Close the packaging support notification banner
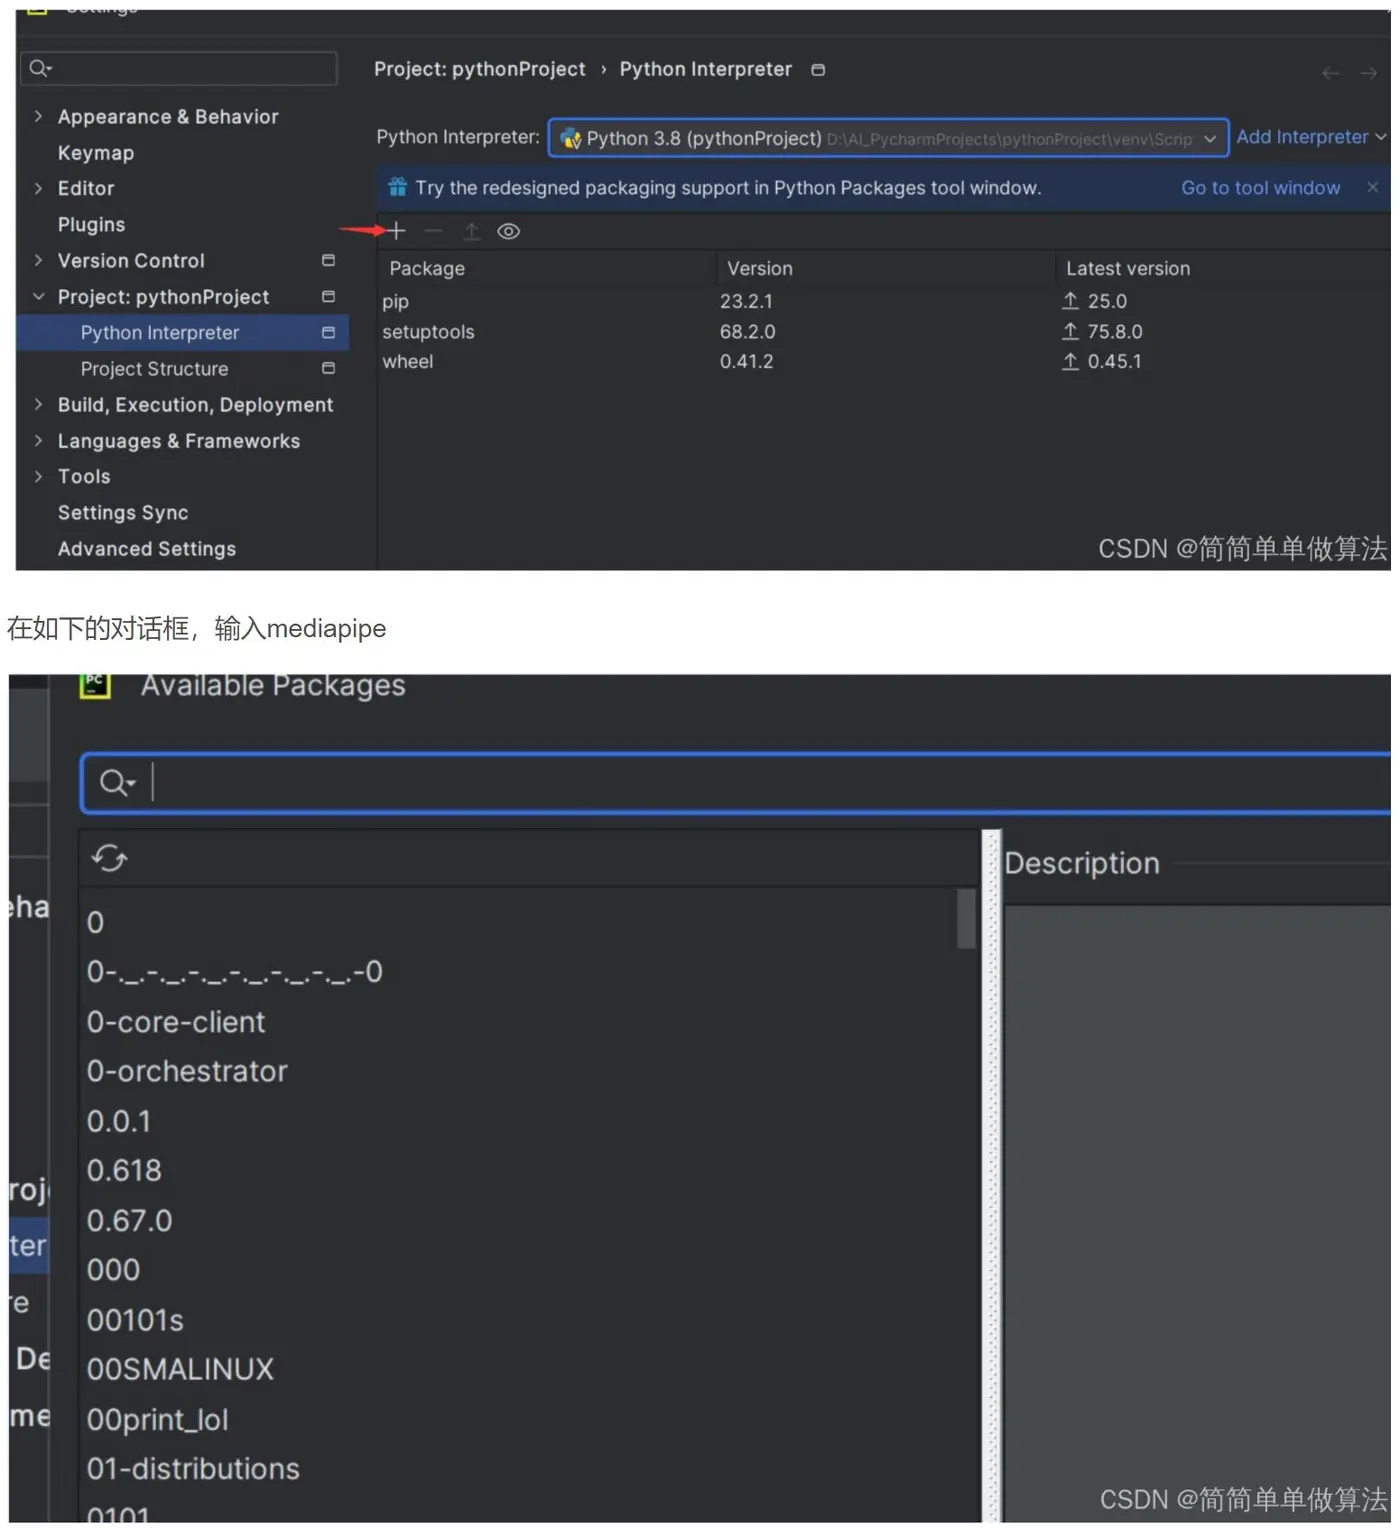Image resolution: width=1400 pixels, height=1528 pixels. click(1372, 187)
